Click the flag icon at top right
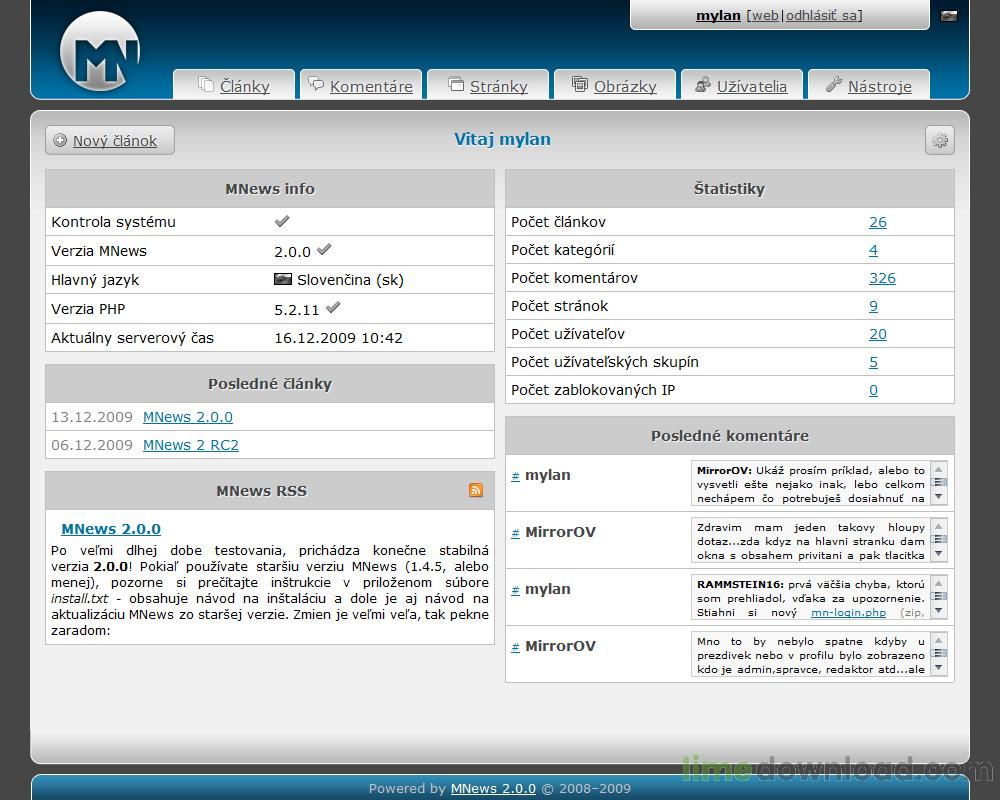 click(948, 16)
